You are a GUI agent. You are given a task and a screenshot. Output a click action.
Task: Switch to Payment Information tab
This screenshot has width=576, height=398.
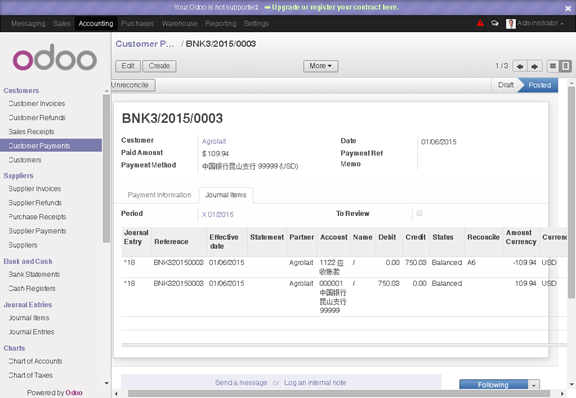coord(159,195)
